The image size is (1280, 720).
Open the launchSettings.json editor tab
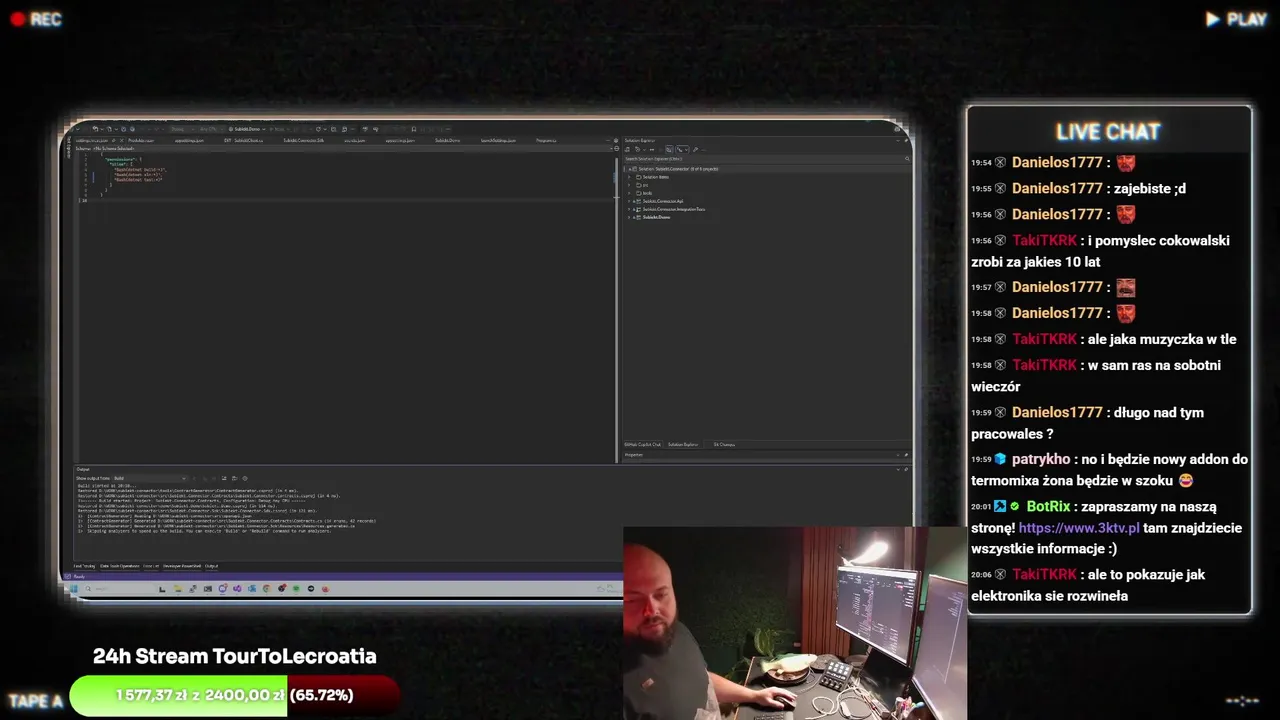tap(498, 140)
